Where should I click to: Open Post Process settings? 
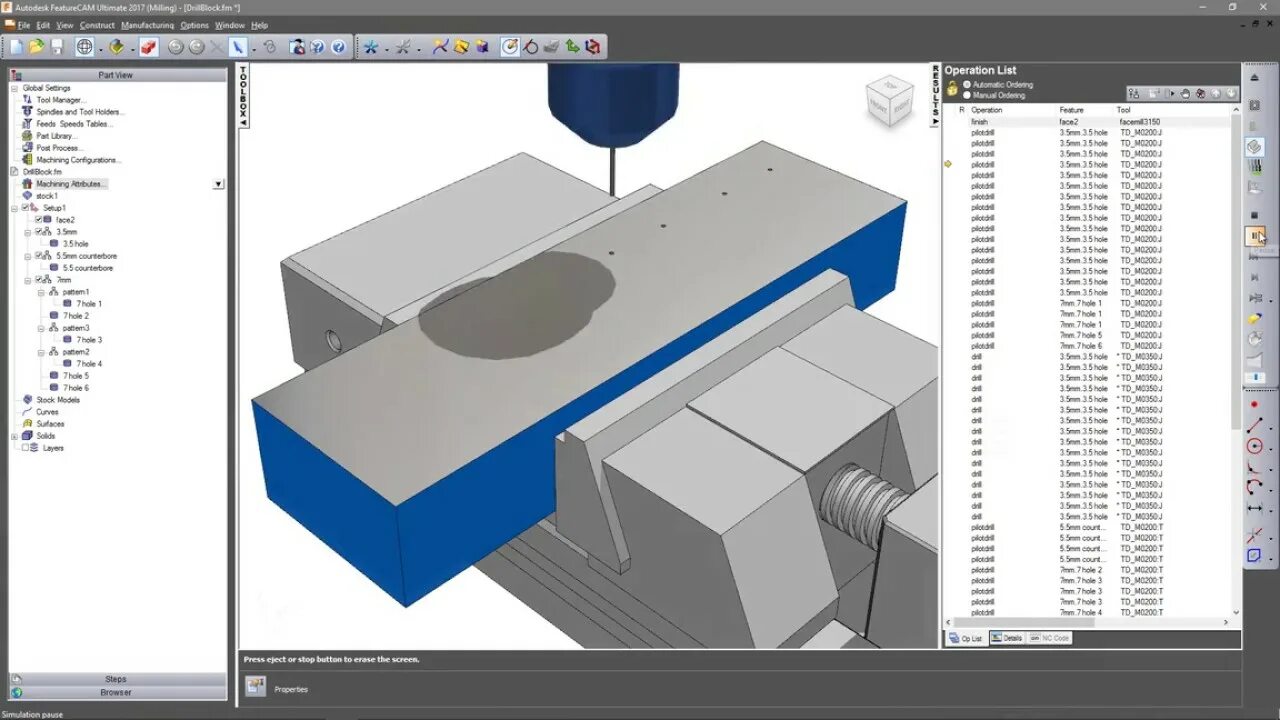pyautogui.click(x=59, y=148)
